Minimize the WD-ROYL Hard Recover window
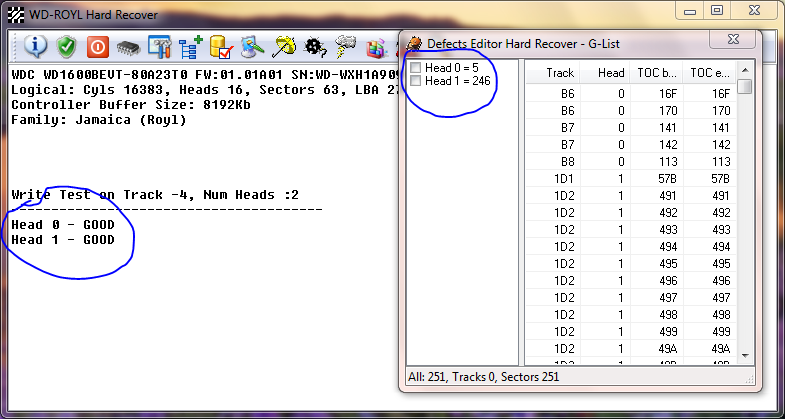Viewport: 785px width, 419px height. [x=689, y=10]
